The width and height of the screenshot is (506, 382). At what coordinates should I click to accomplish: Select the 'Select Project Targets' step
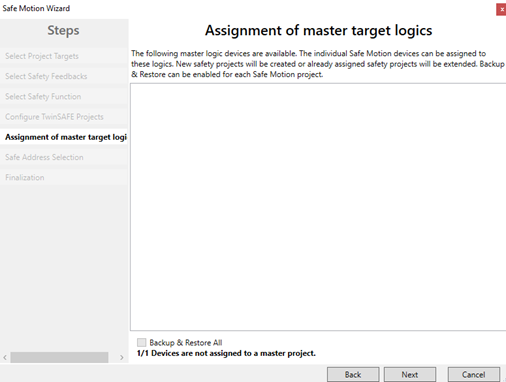(x=63, y=56)
